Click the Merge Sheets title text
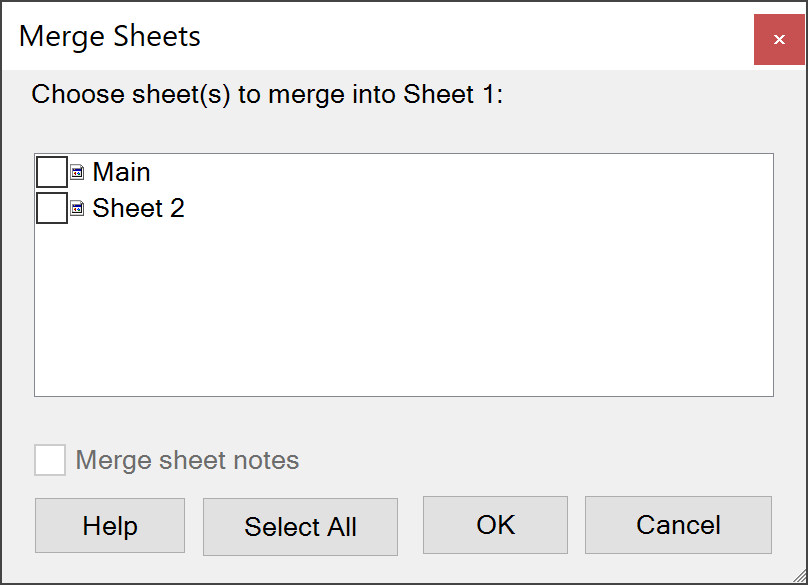808x585 pixels. 110,37
